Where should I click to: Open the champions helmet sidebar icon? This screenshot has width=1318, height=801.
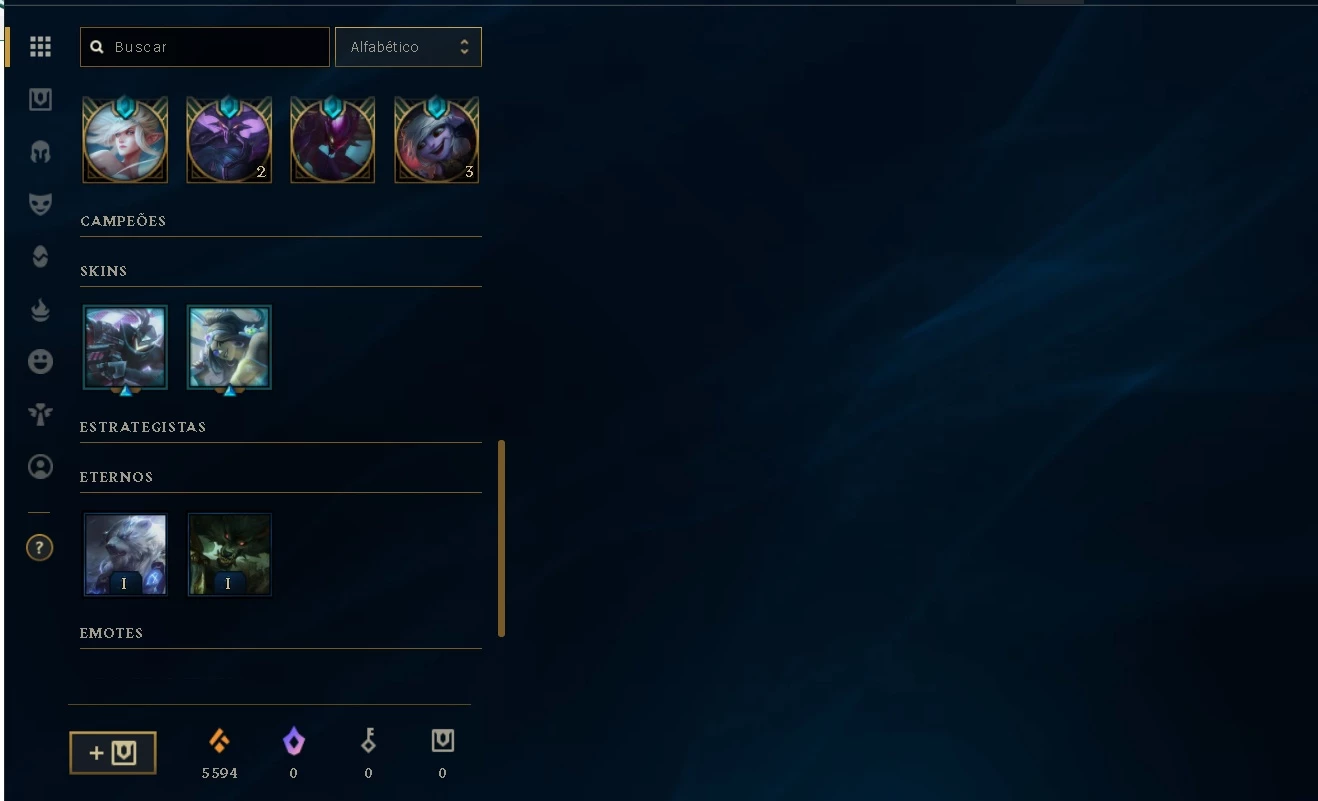point(40,152)
